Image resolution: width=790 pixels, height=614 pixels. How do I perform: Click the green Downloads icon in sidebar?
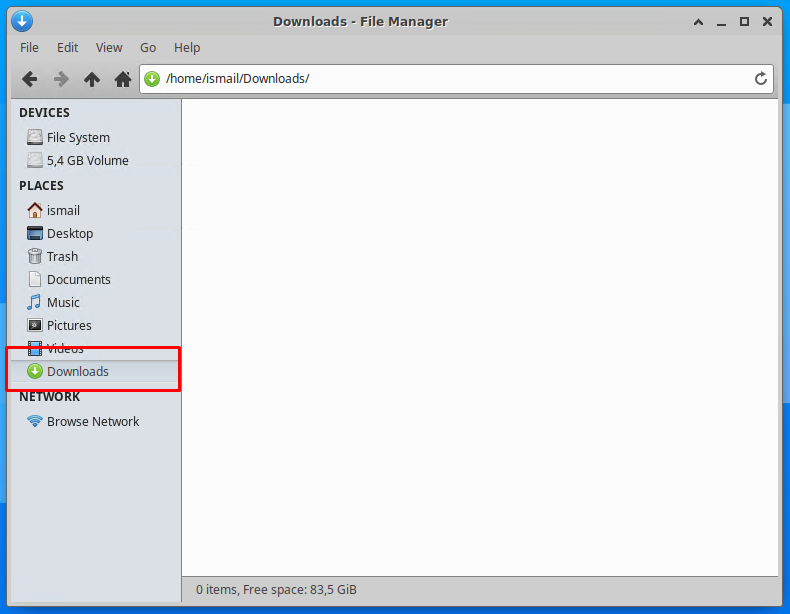[35, 371]
